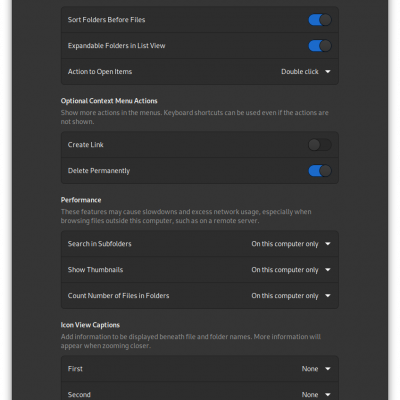Turn off Delete Permanently switch
The height and width of the screenshot is (400, 400).
point(320,171)
